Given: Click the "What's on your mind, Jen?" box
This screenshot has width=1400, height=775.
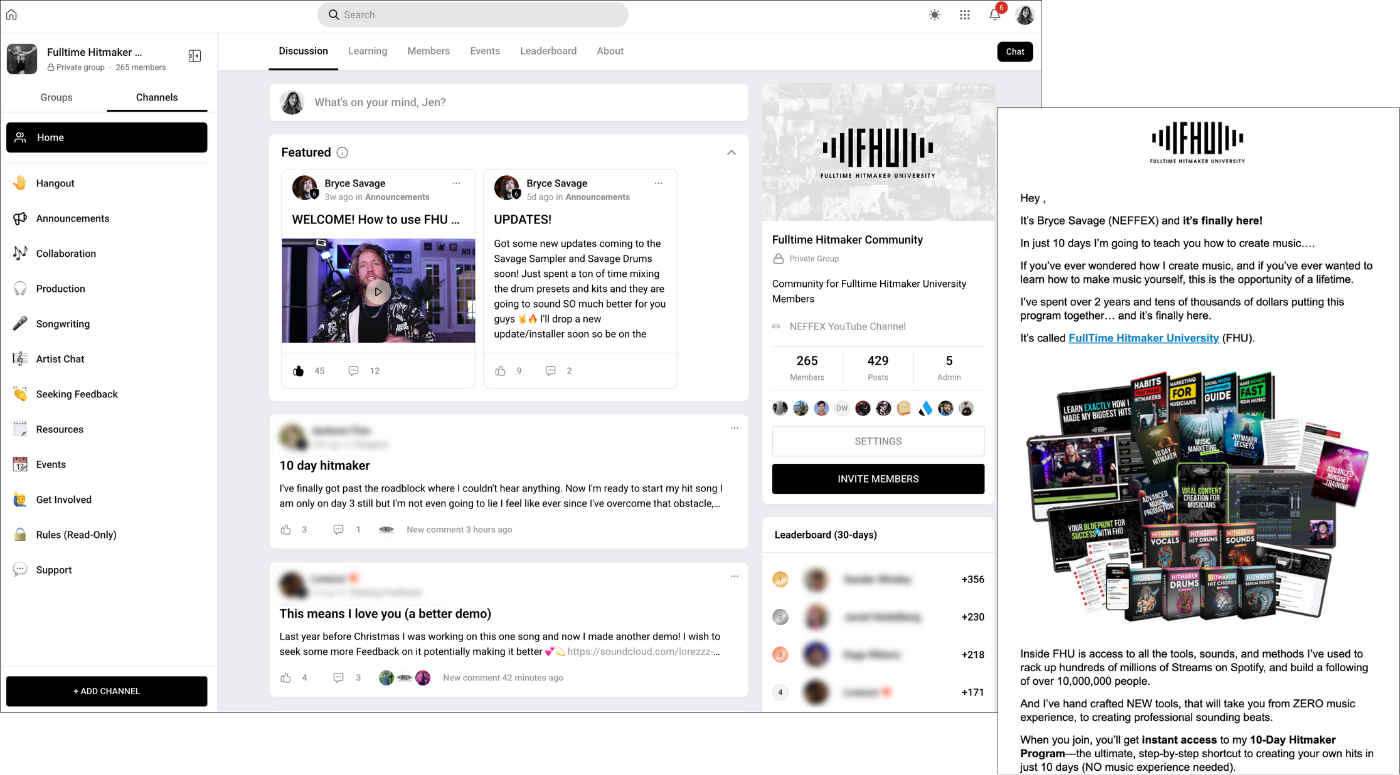Looking at the screenshot, I should click(x=508, y=102).
